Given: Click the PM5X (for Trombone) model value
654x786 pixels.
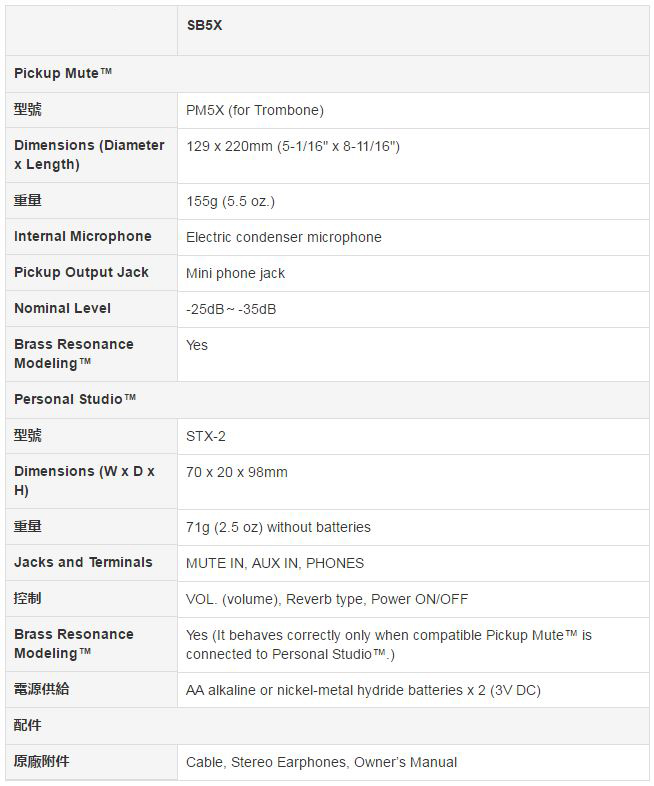Looking at the screenshot, I should click(255, 110).
